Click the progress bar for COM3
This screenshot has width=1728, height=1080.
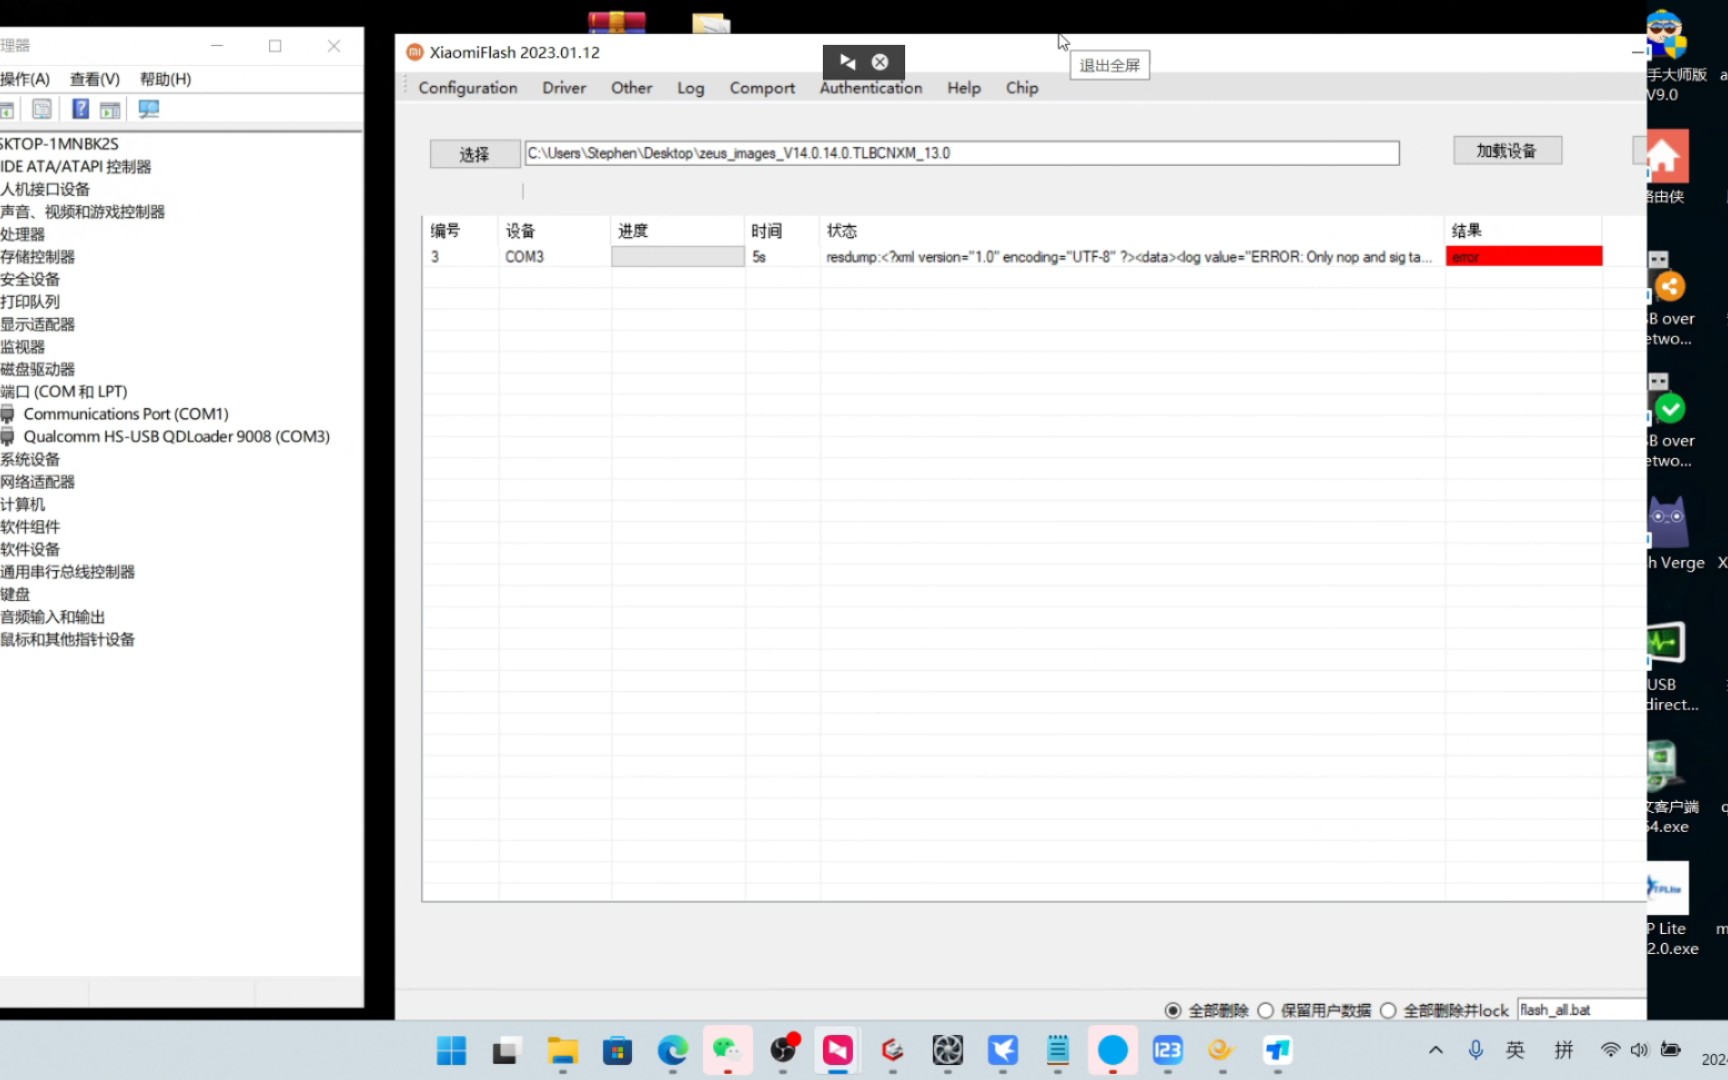tap(678, 257)
